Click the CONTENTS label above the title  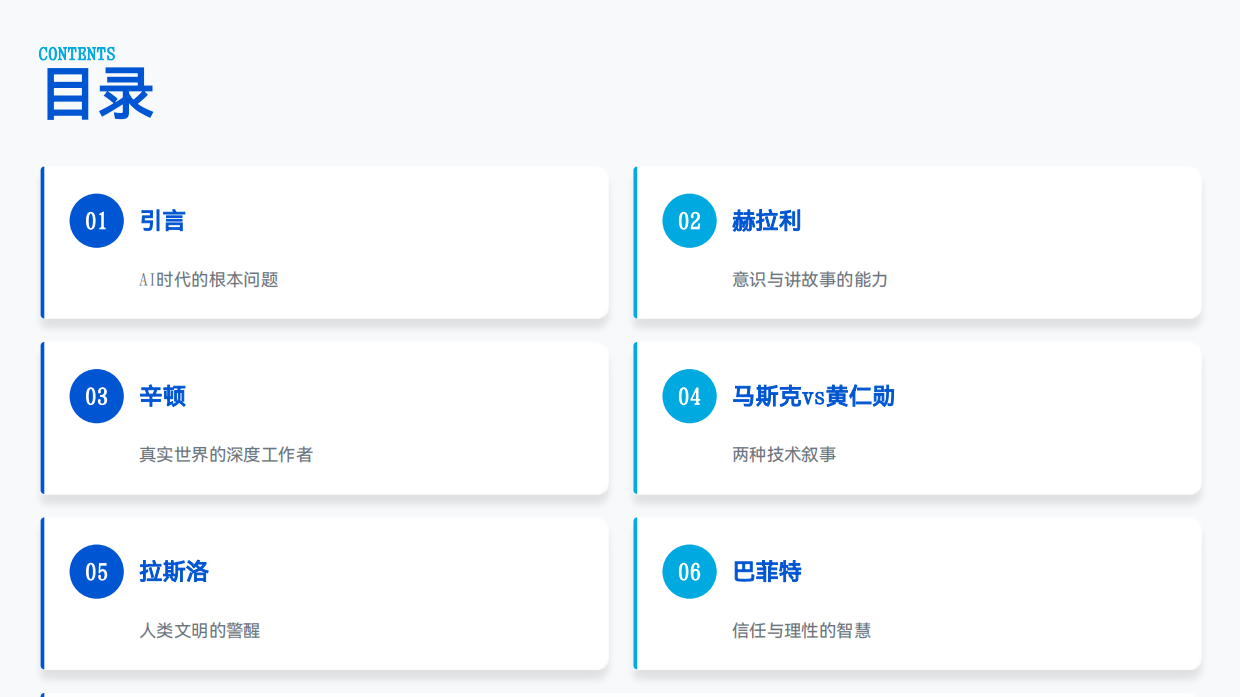76,54
